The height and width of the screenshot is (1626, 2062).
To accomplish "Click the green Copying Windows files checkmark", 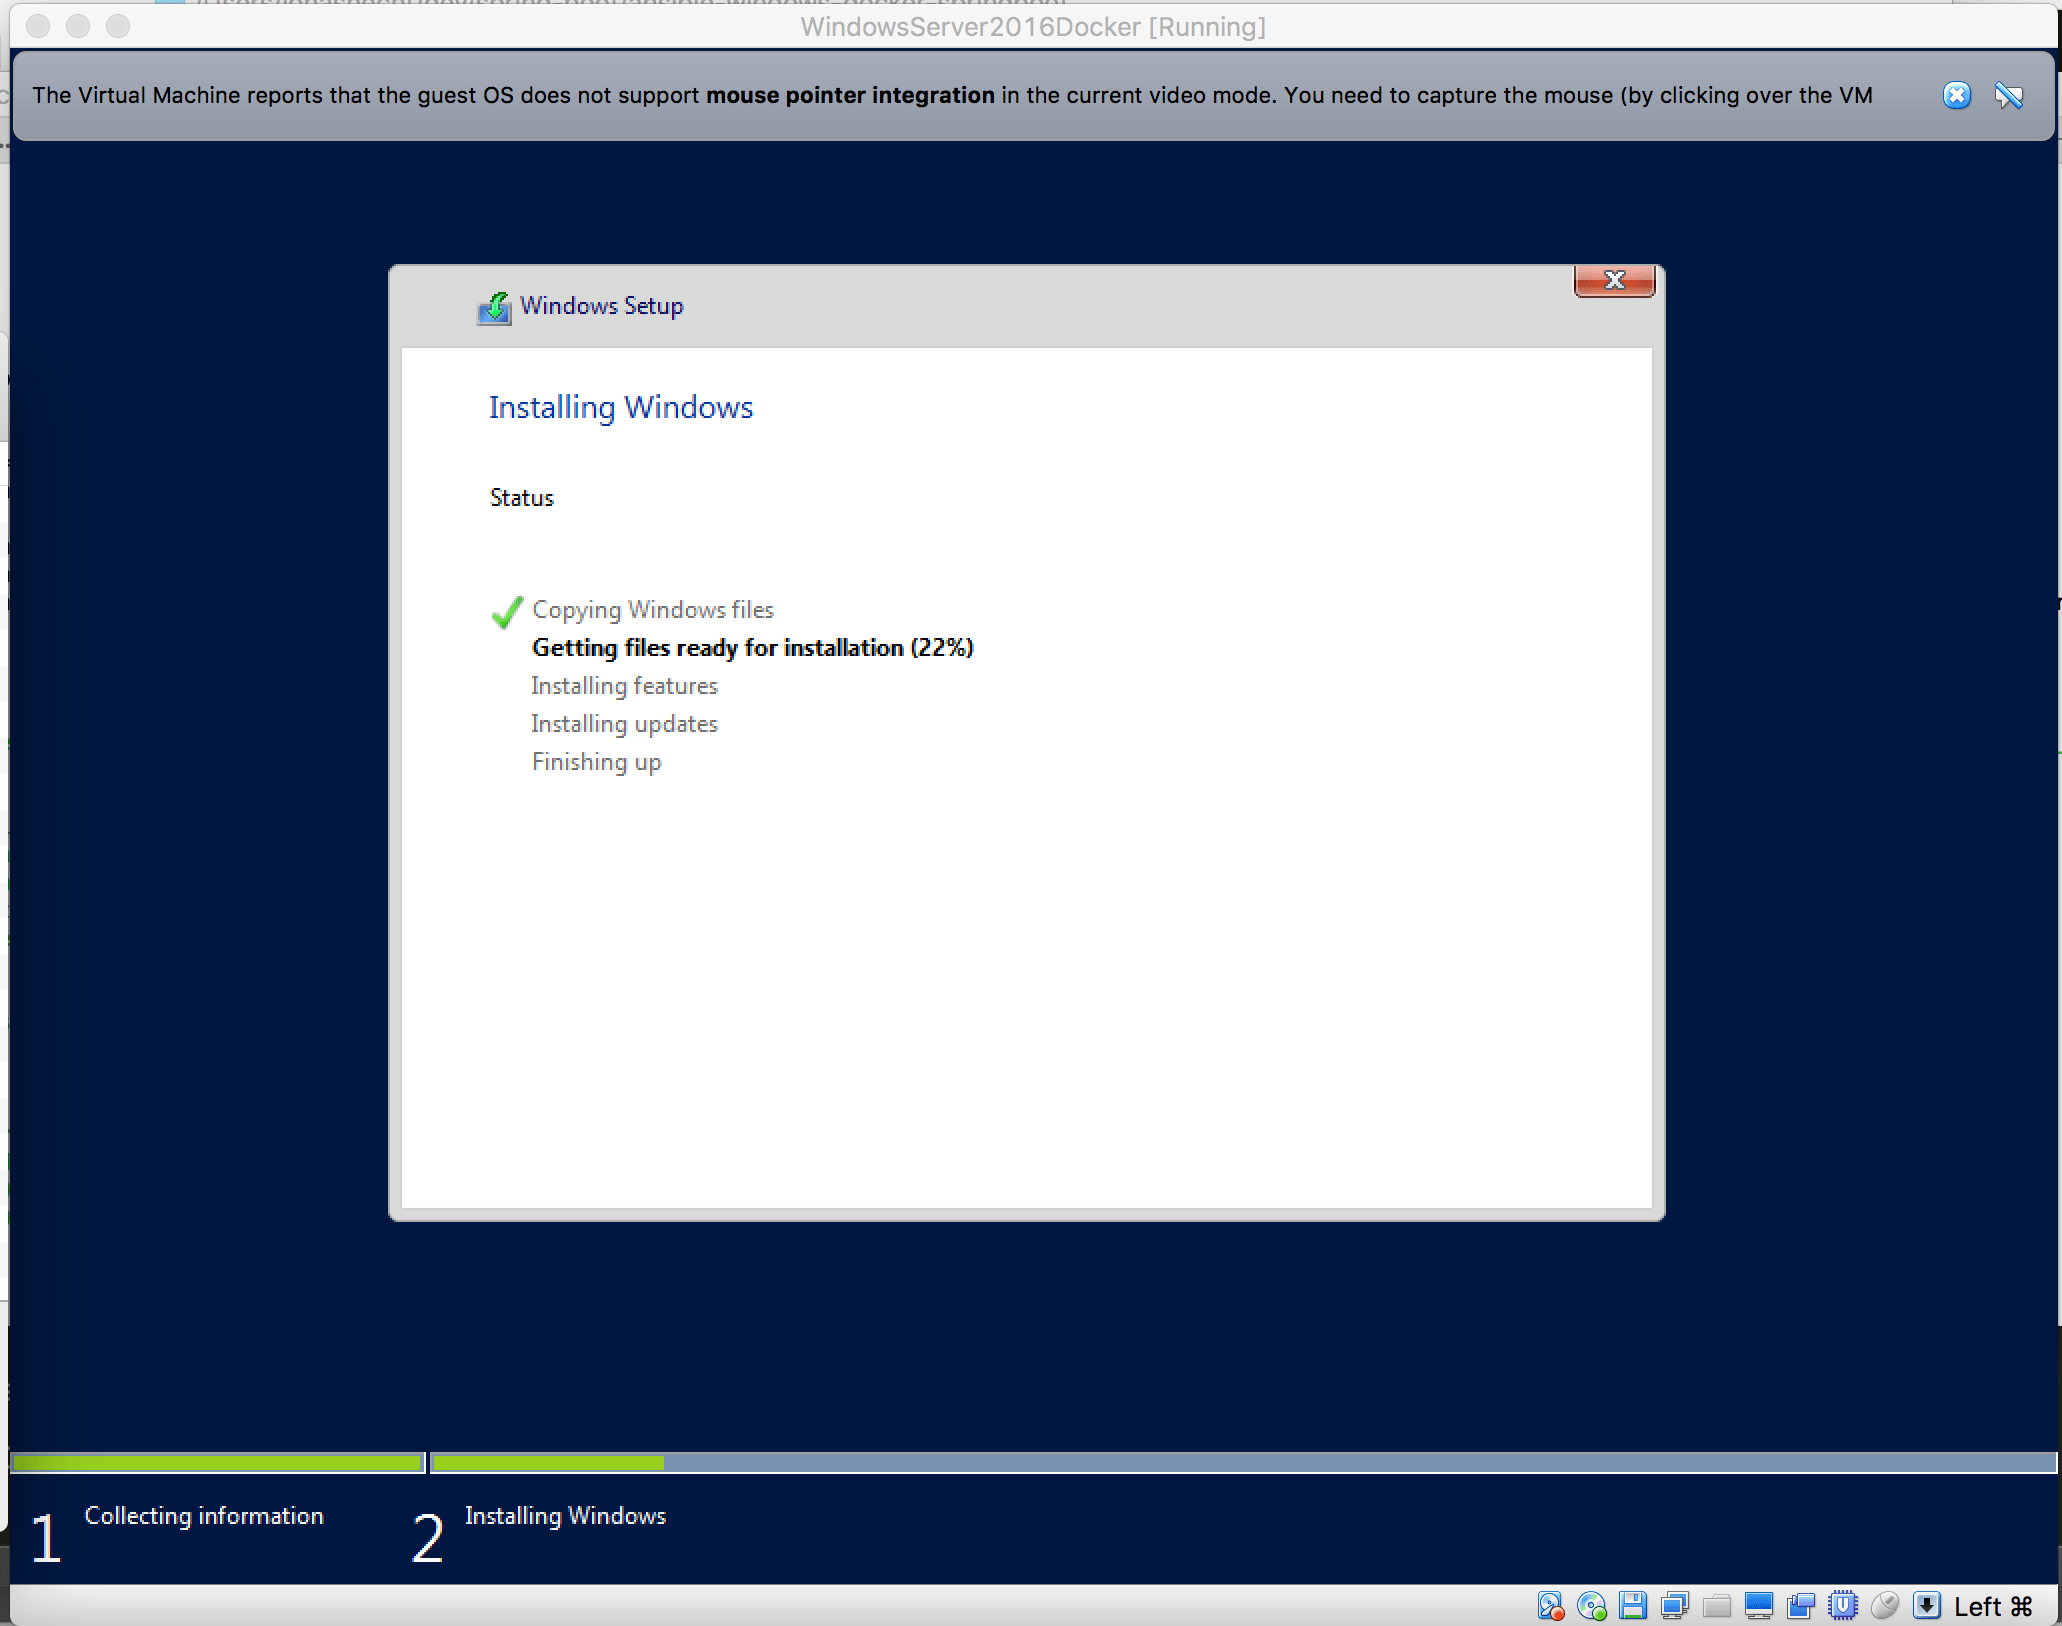I will point(507,611).
